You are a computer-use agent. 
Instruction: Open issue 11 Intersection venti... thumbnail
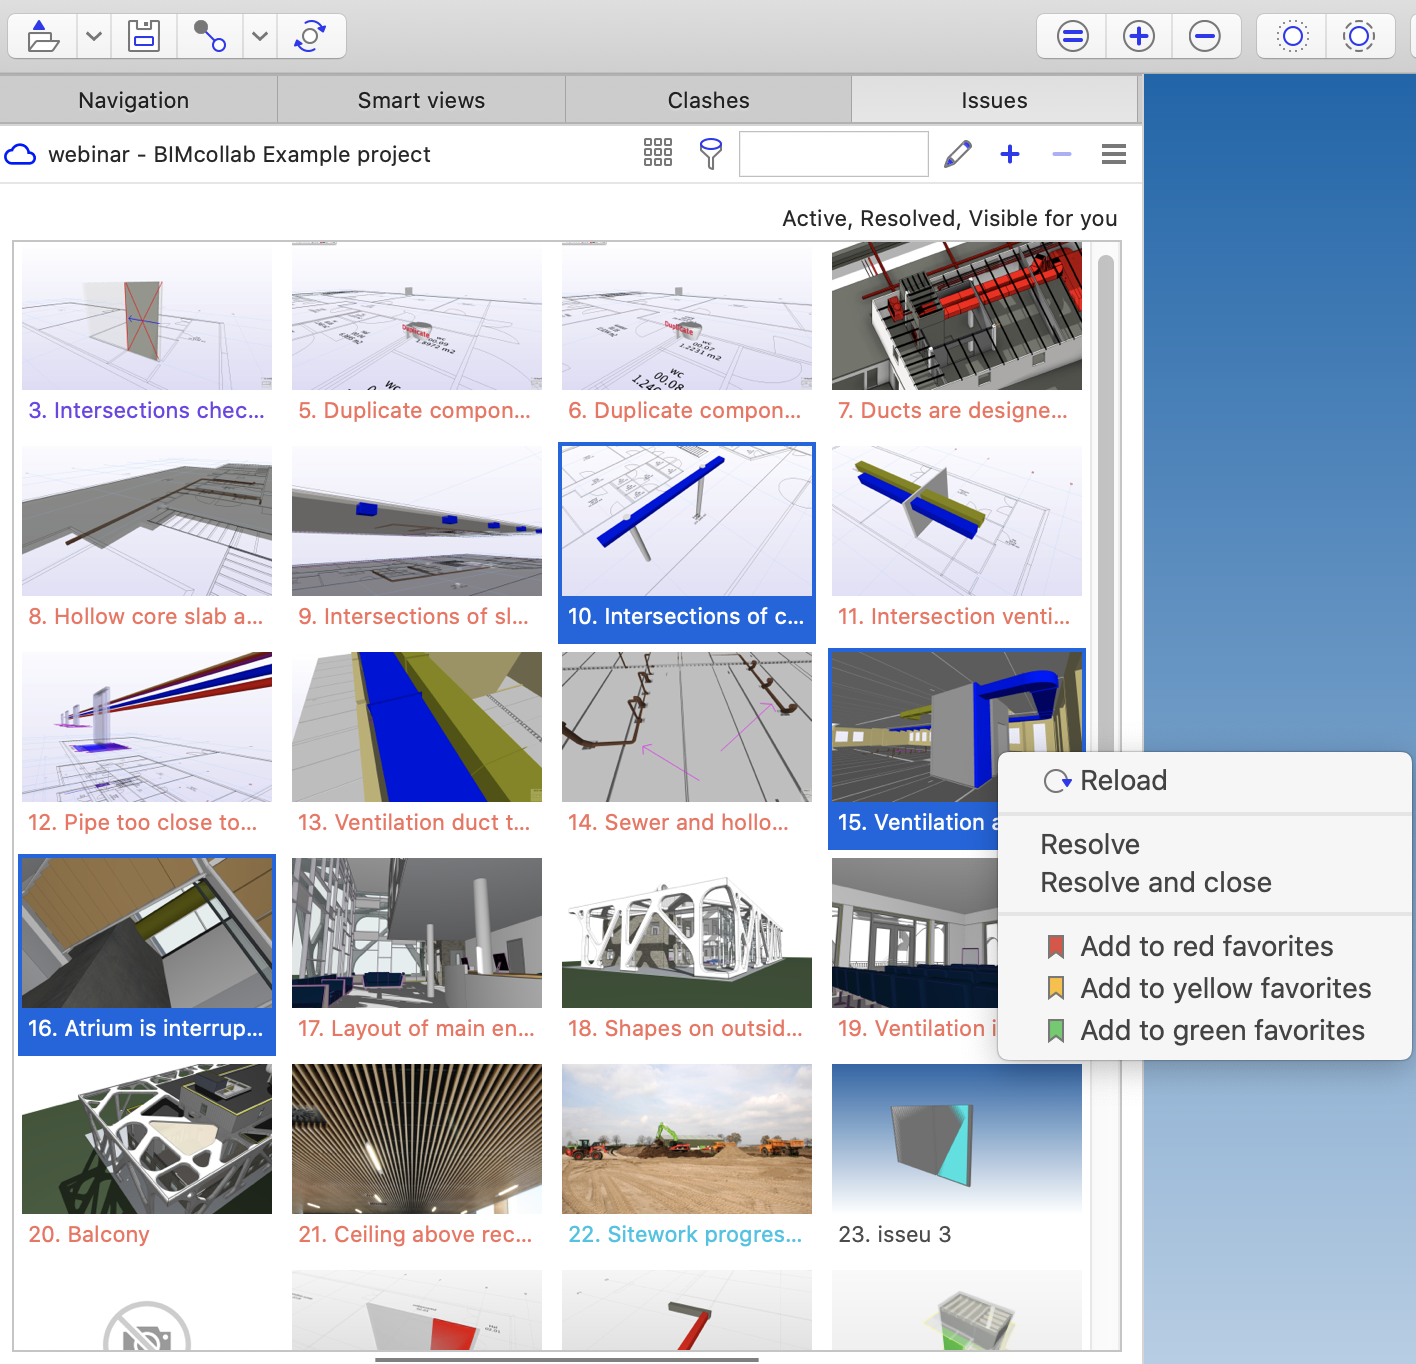(x=957, y=521)
